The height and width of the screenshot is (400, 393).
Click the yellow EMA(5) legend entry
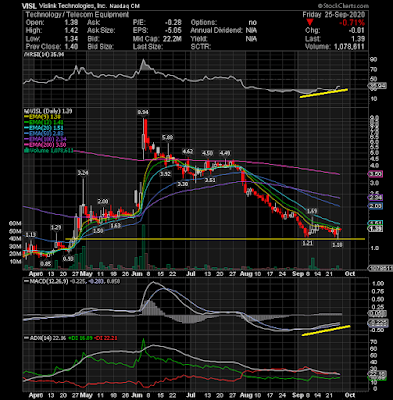(44, 117)
